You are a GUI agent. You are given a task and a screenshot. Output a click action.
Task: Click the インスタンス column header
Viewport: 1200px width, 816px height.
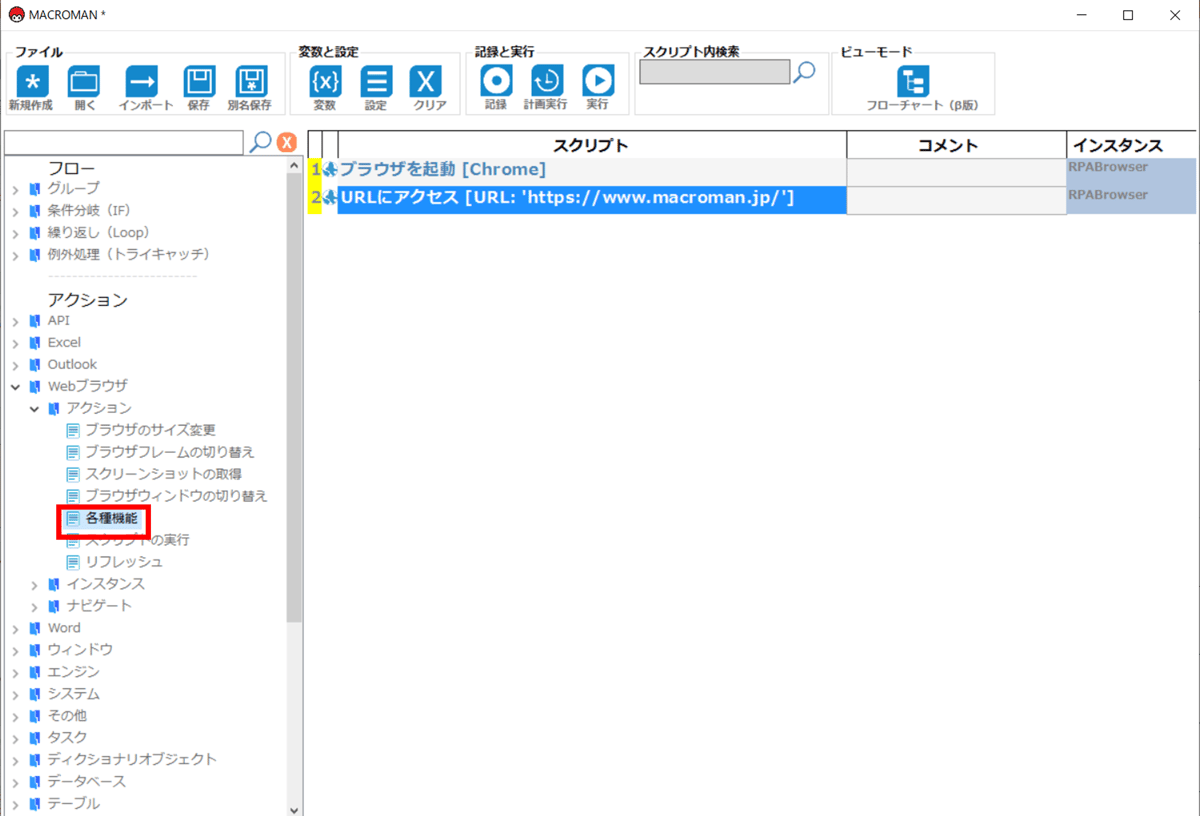pyautogui.click(x=1132, y=145)
